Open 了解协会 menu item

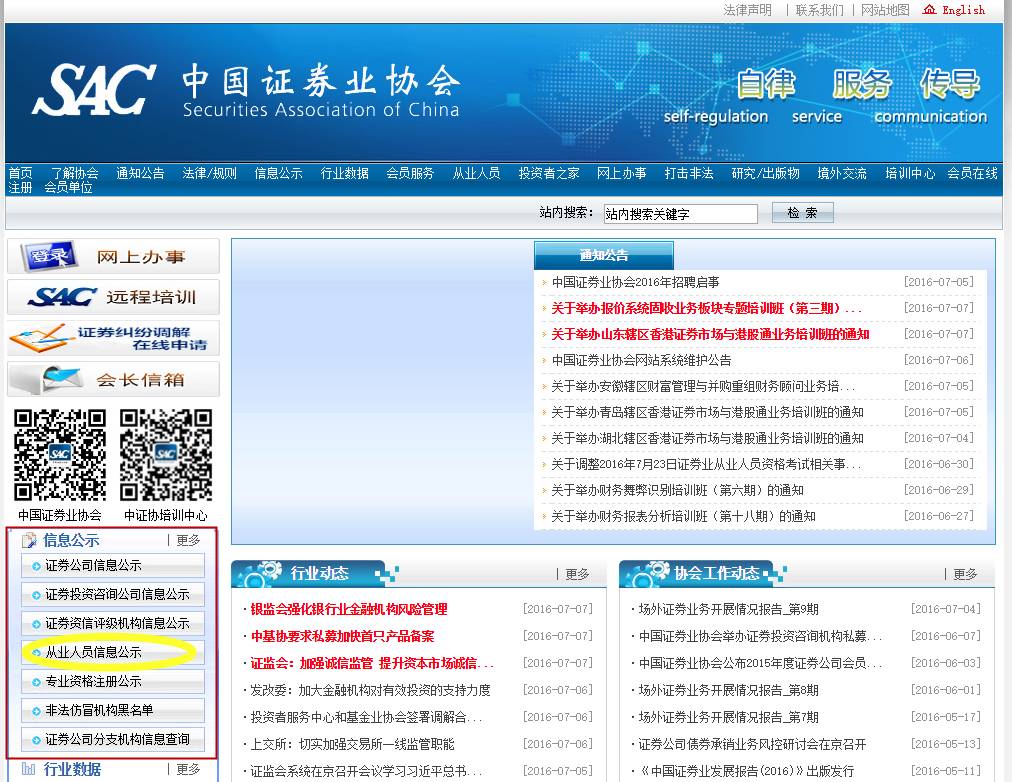74,173
